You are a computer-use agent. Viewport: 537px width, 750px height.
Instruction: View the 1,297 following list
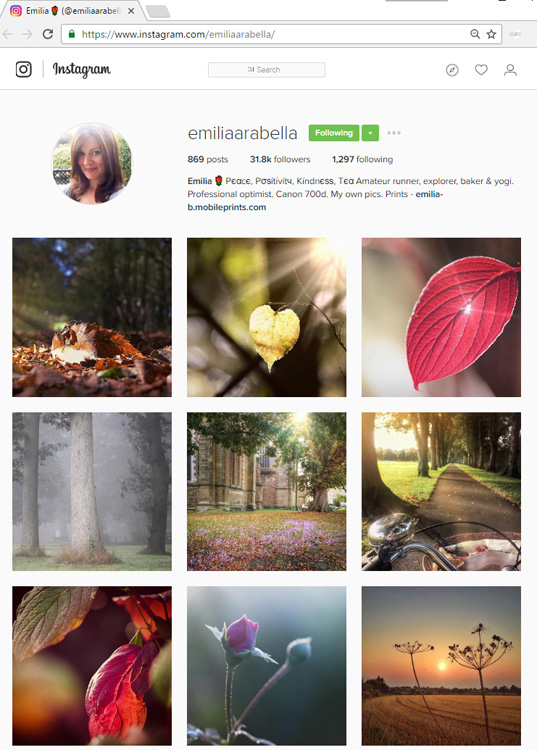point(362,159)
